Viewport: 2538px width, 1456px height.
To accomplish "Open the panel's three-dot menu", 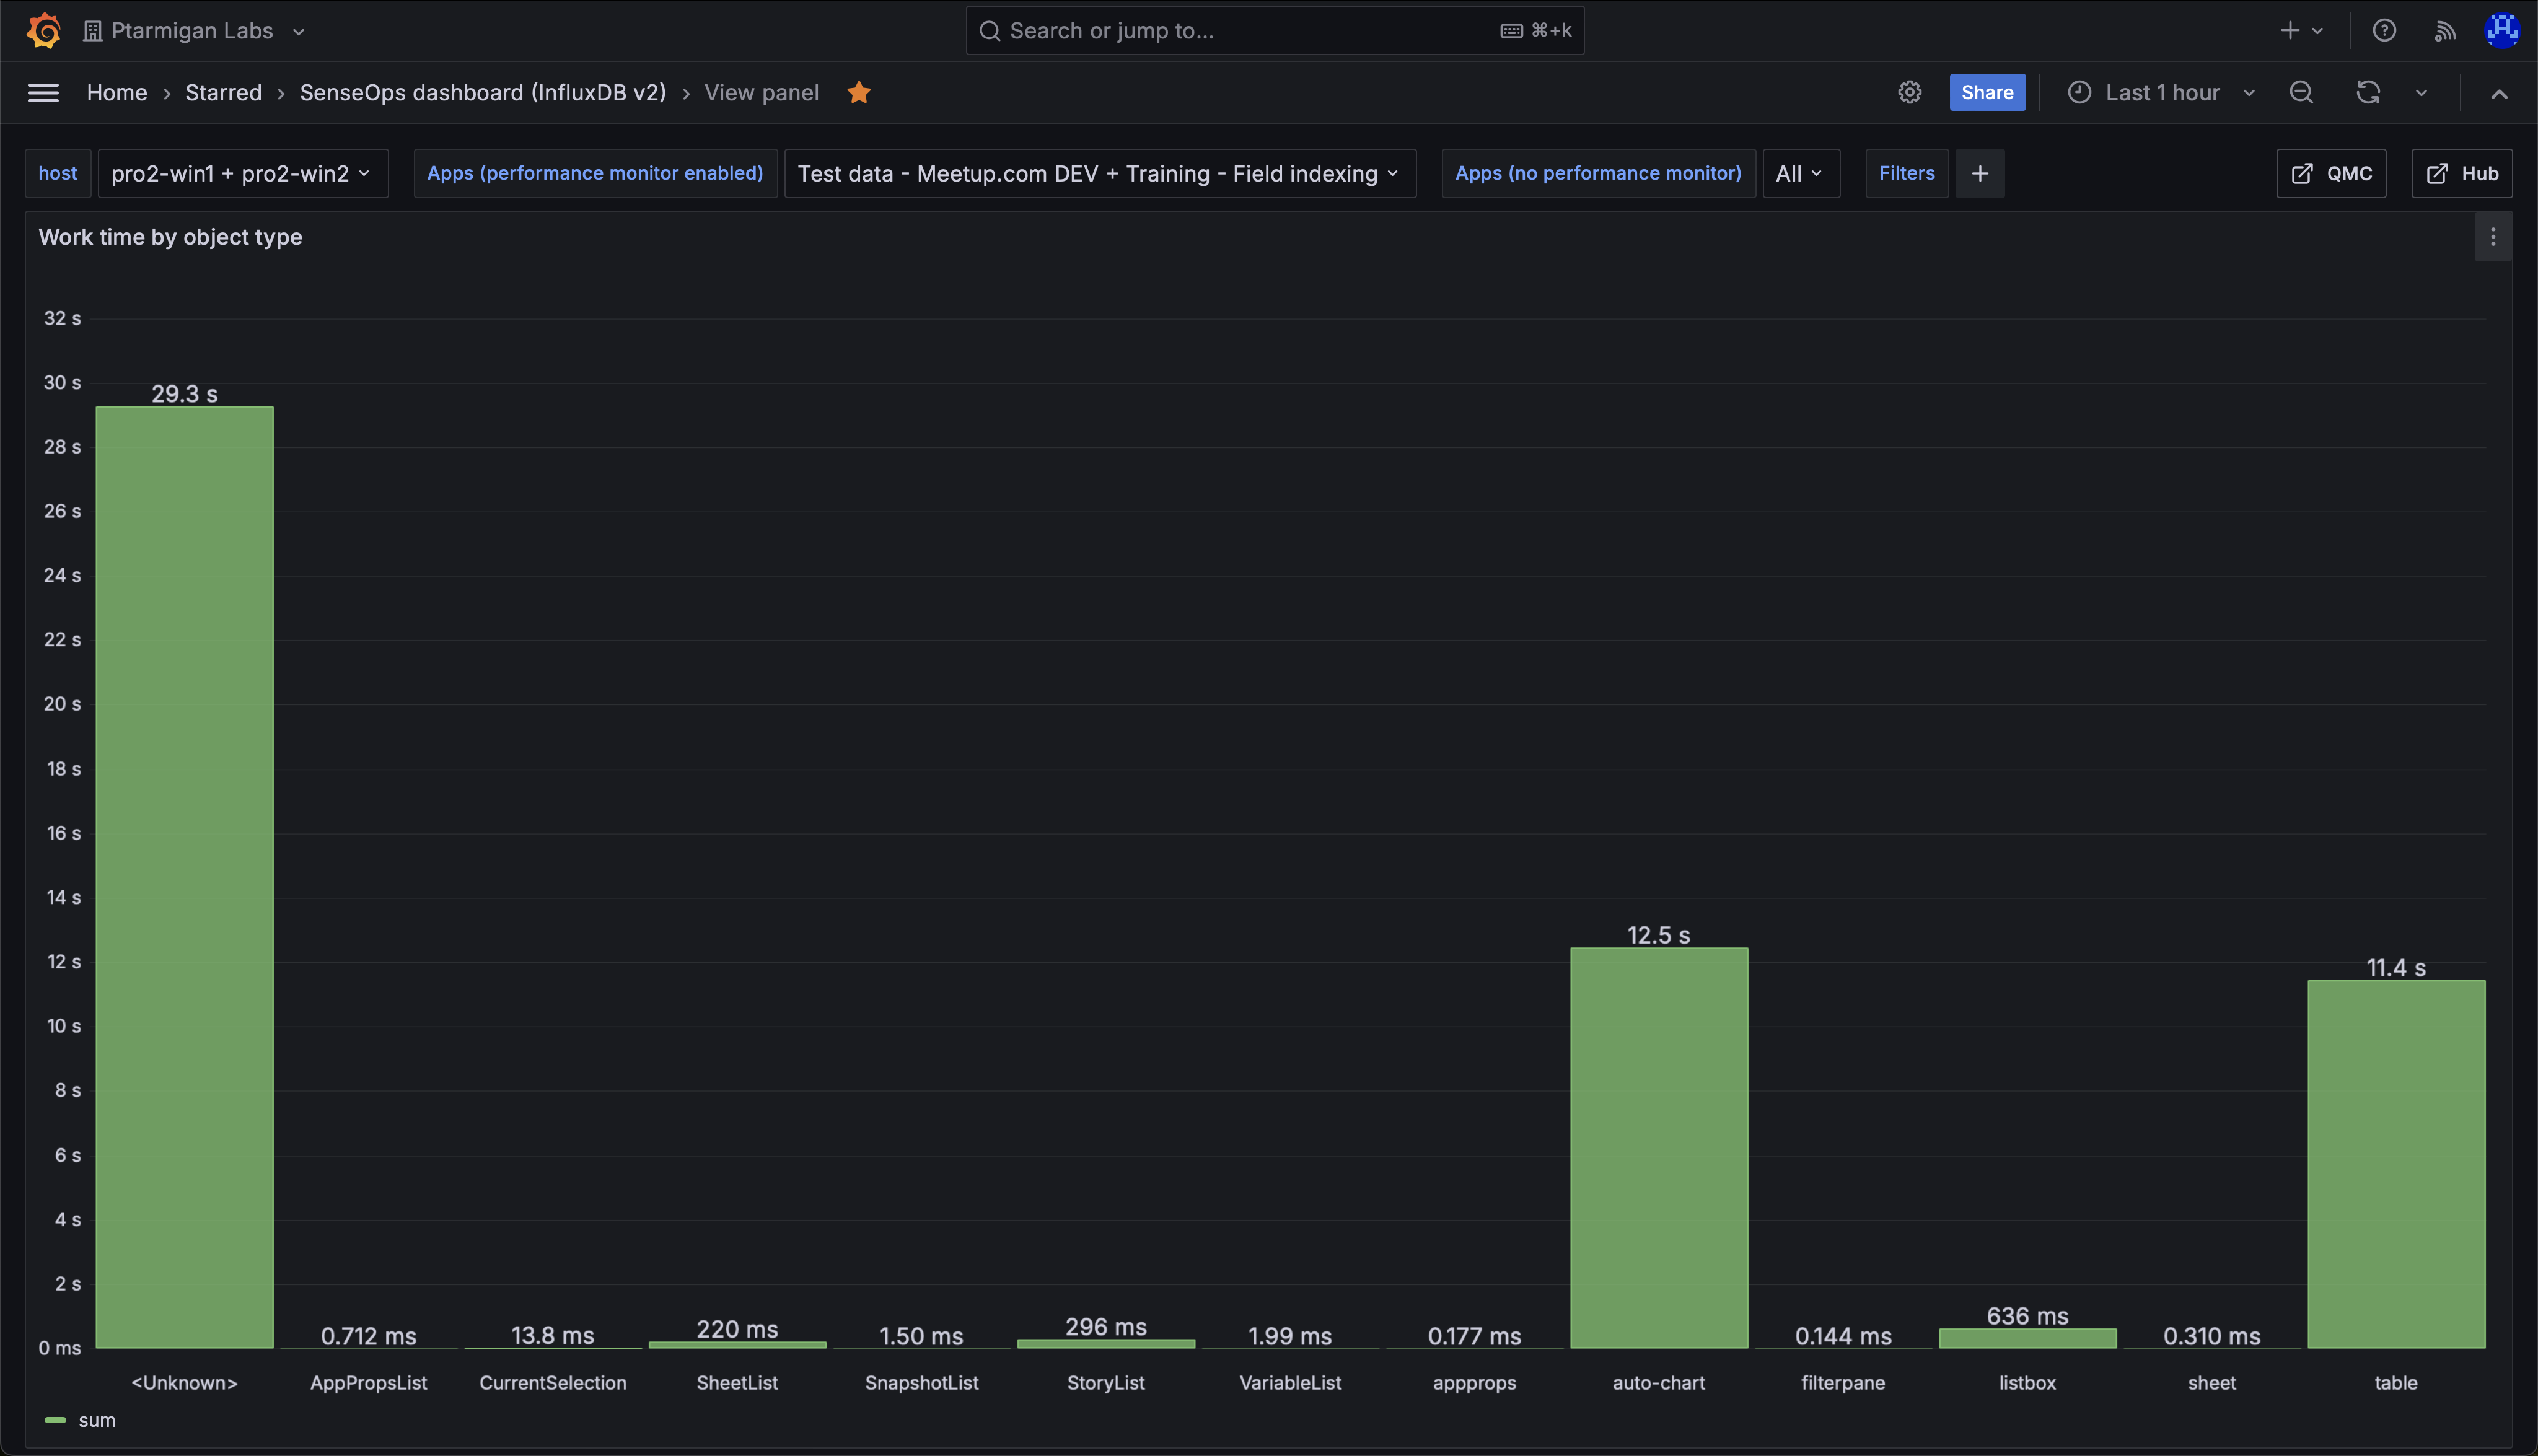I will pos(2492,237).
